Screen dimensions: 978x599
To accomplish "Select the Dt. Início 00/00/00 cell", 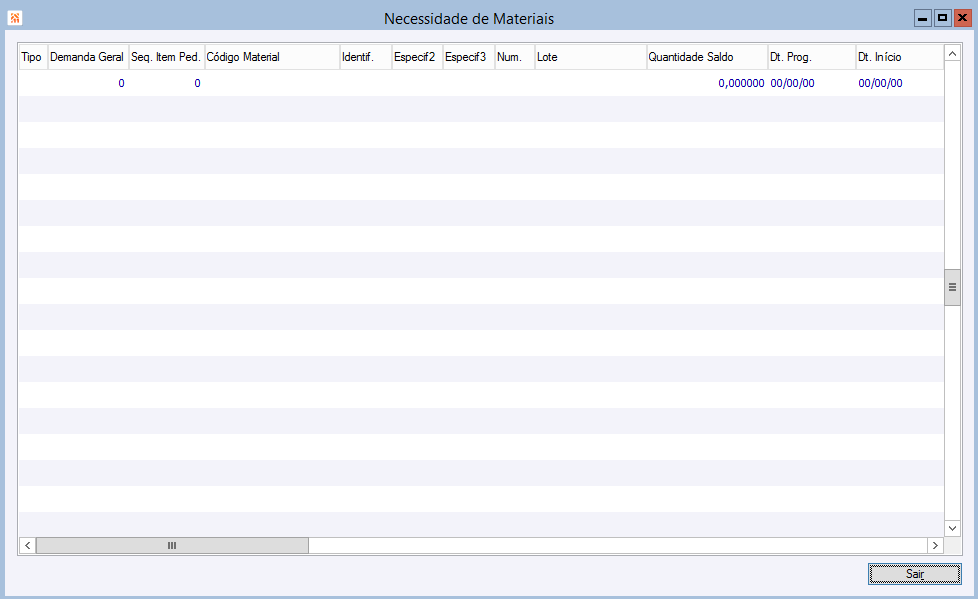I will coord(899,83).
